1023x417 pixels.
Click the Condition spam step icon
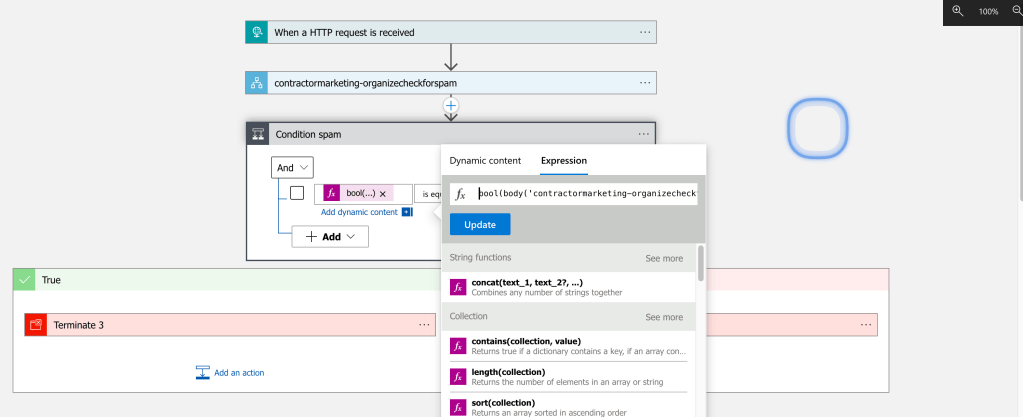click(258, 134)
